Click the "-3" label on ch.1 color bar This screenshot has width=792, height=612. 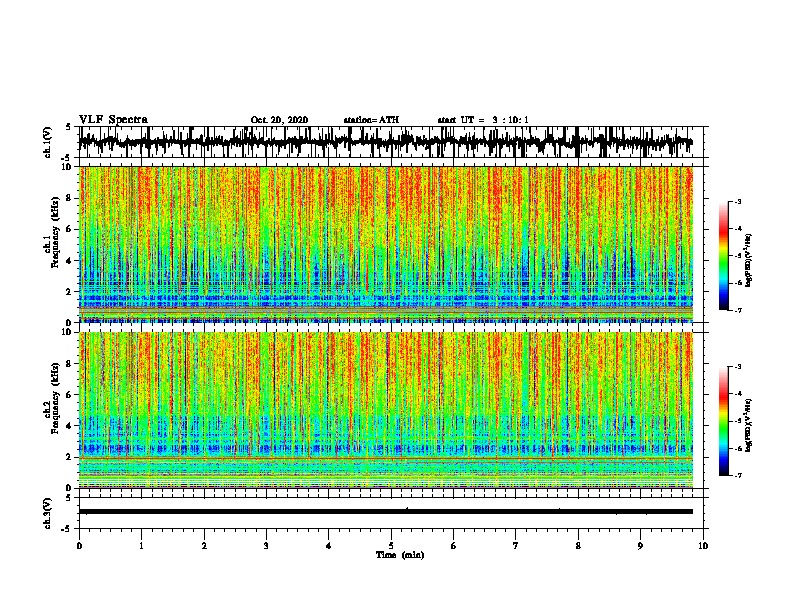point(737,201)
